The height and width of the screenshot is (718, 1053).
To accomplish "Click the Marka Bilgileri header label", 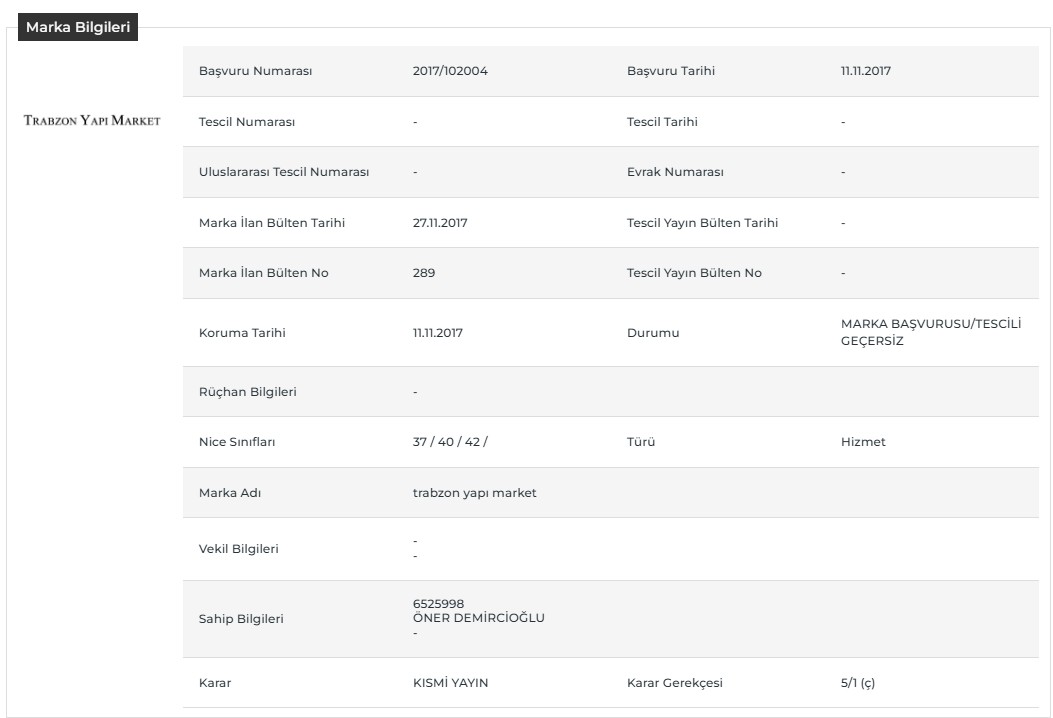I will 78,27.
